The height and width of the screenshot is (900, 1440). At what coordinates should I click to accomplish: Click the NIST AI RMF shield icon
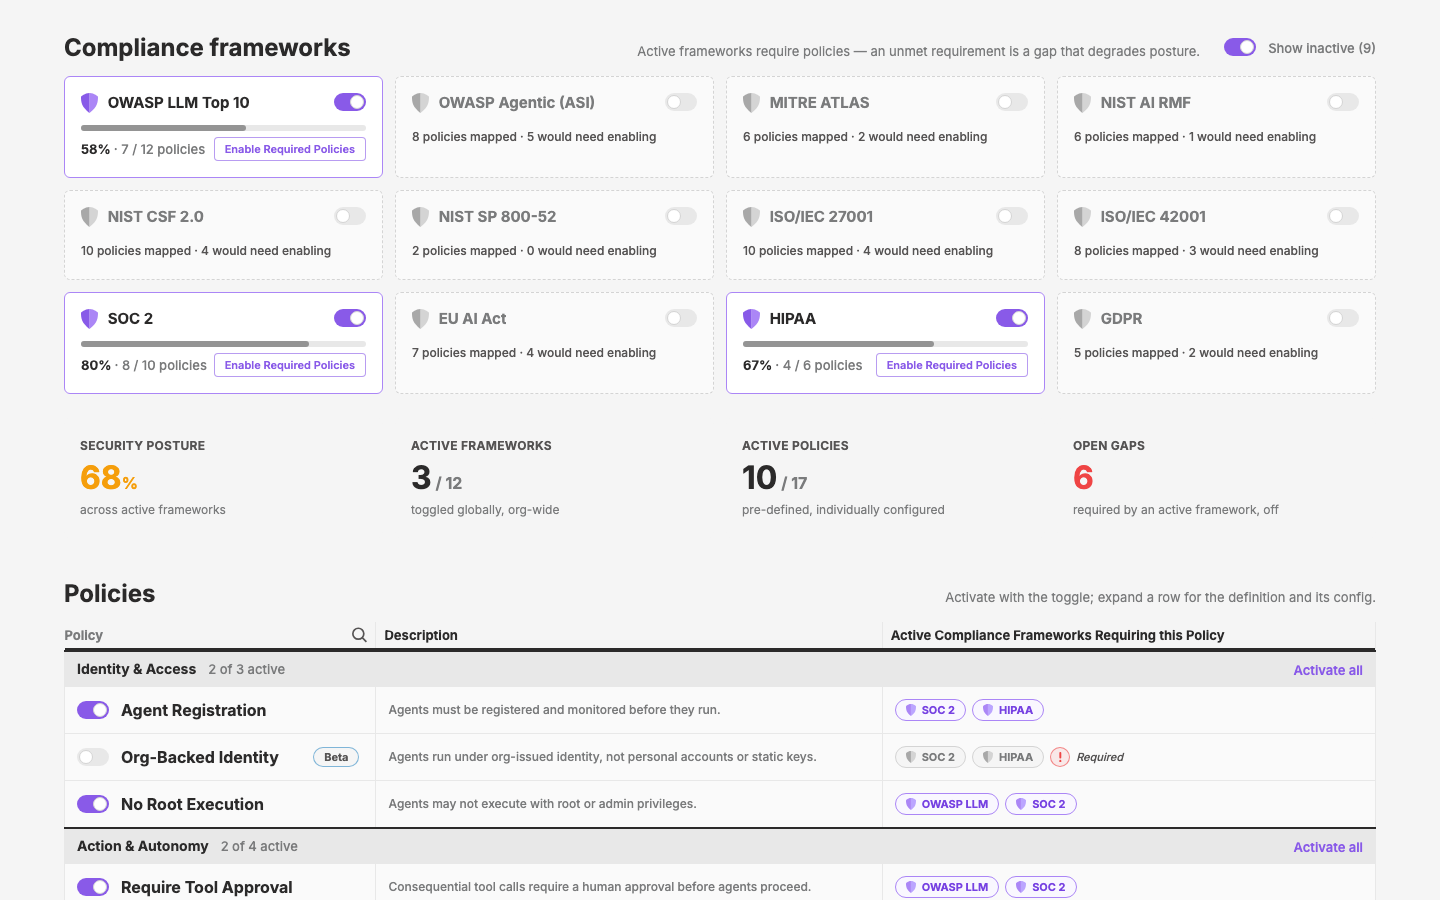pyautogui.click(x=1082, y=102)
